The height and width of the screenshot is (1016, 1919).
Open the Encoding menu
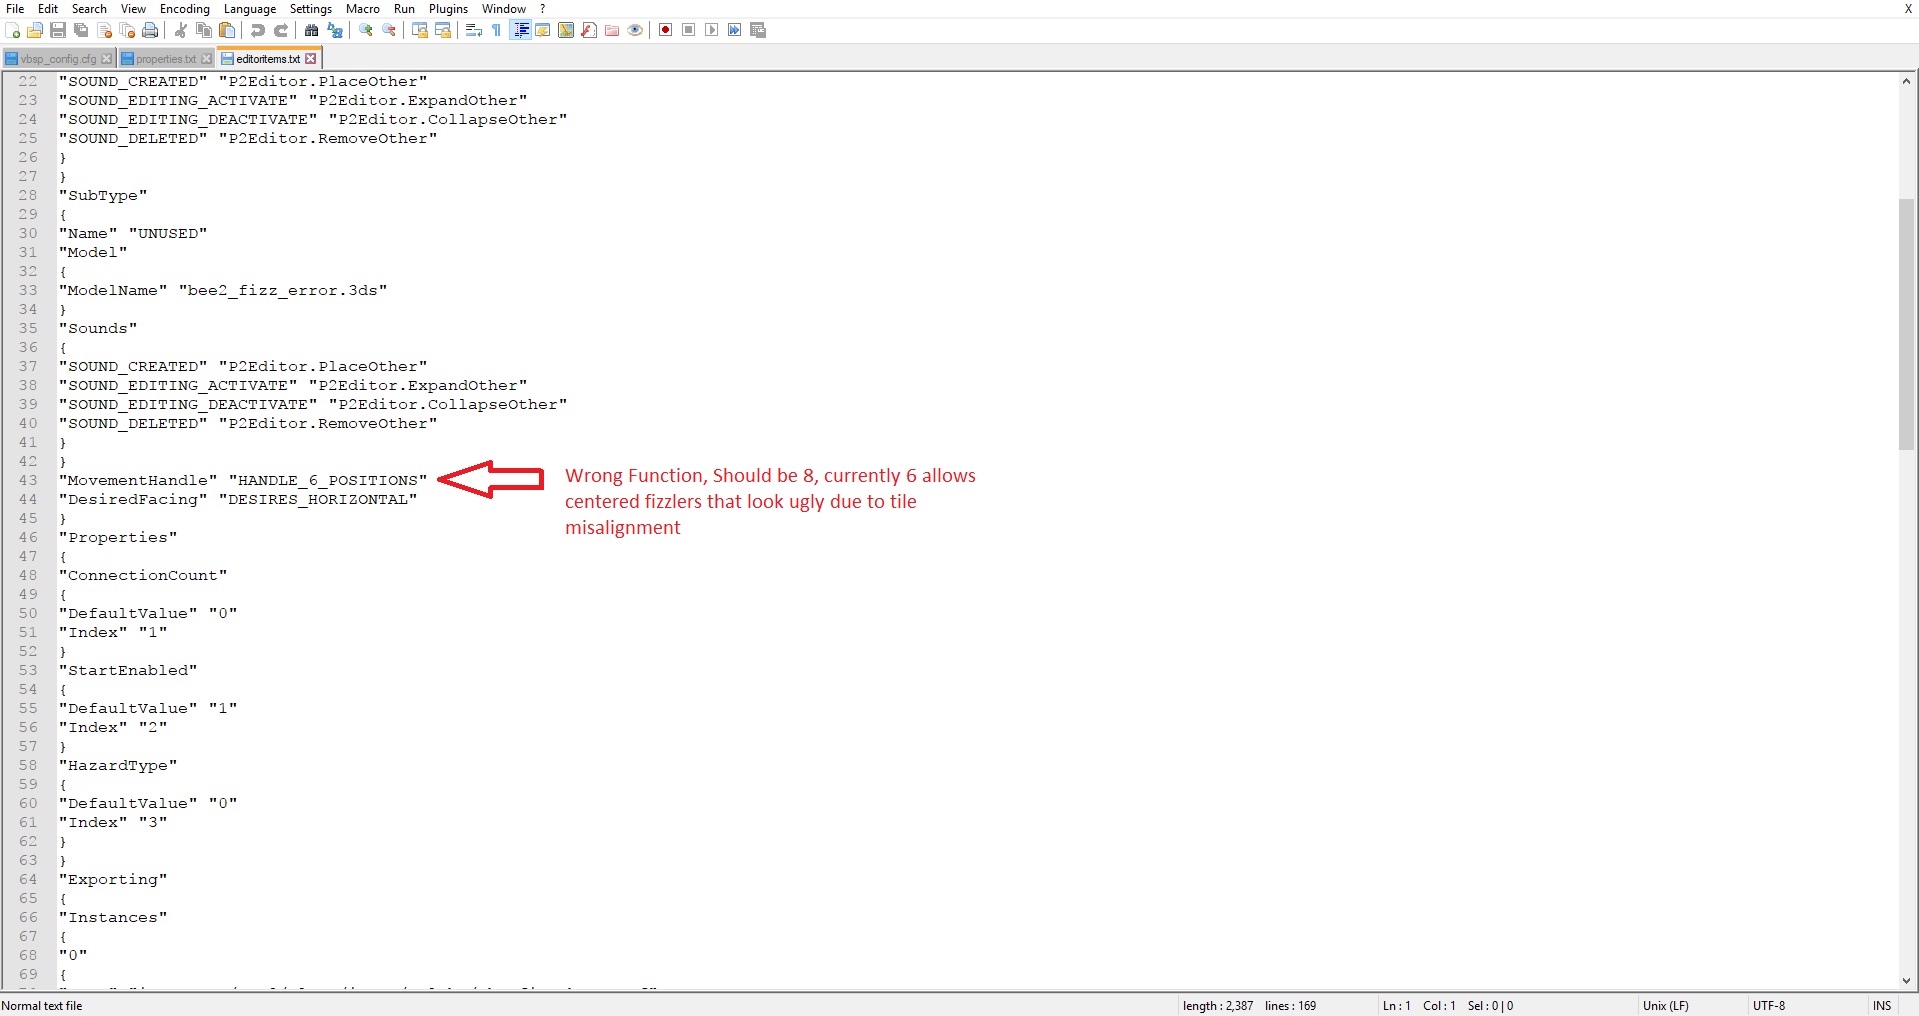click(185, 9)
